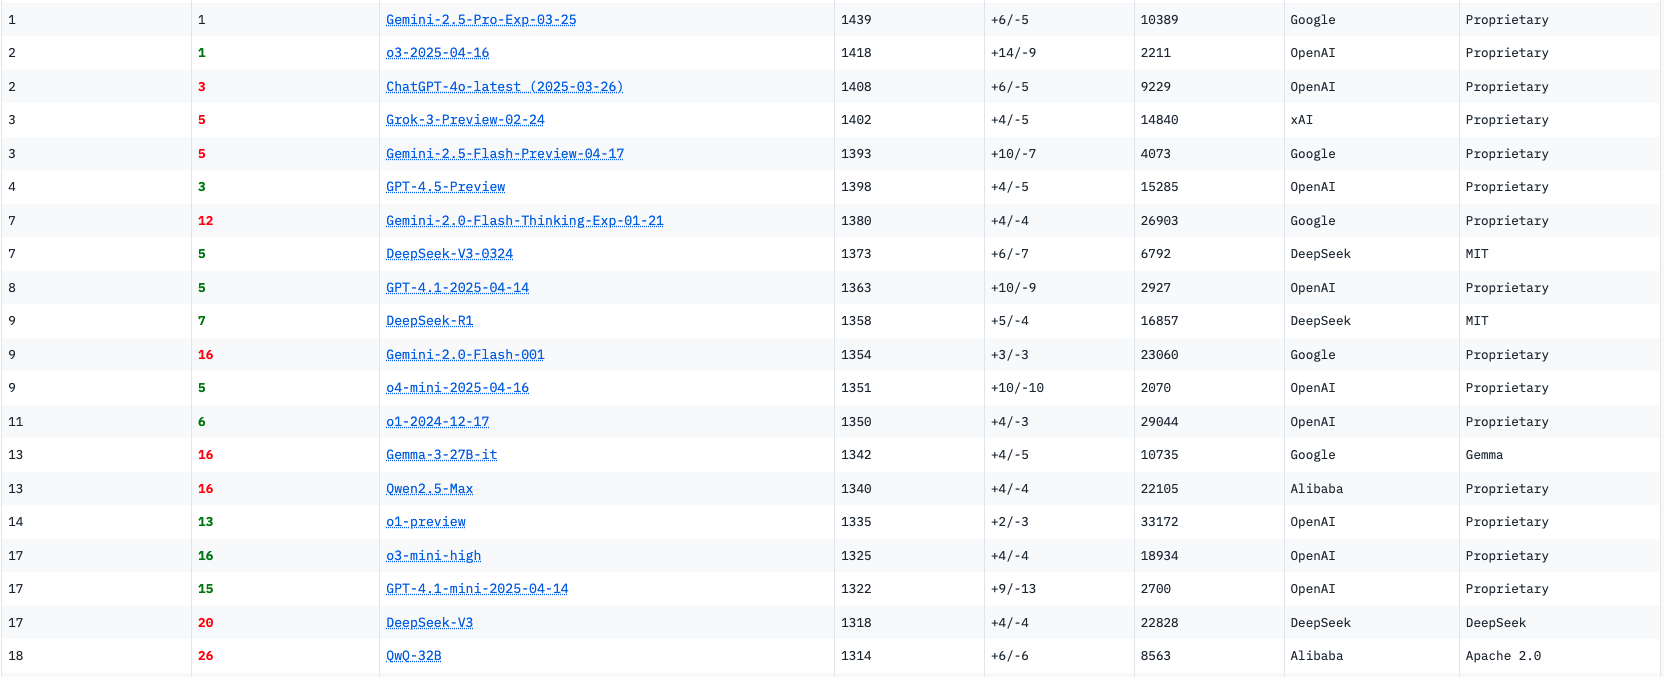Select votes value 2211
1664x677 pixels.
pos(1156,53)
